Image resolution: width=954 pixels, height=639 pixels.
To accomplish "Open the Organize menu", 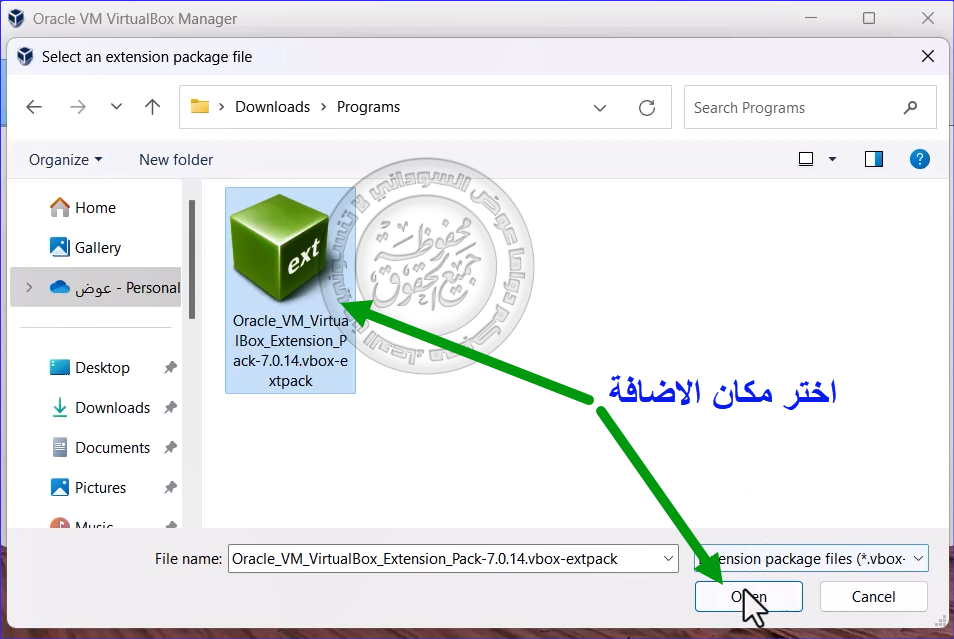I will point(65,159).
